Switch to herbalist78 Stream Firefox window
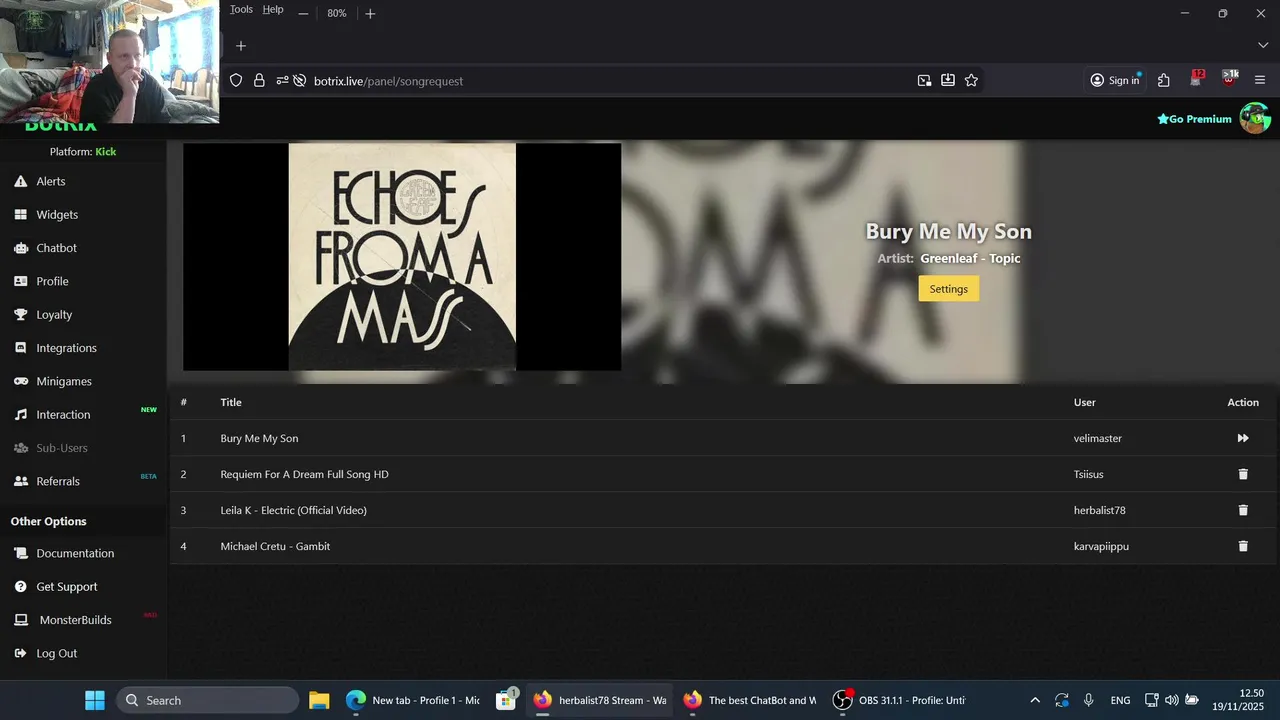The height and width of the screenshot is (720, 1280). click(x=600, y=700)
